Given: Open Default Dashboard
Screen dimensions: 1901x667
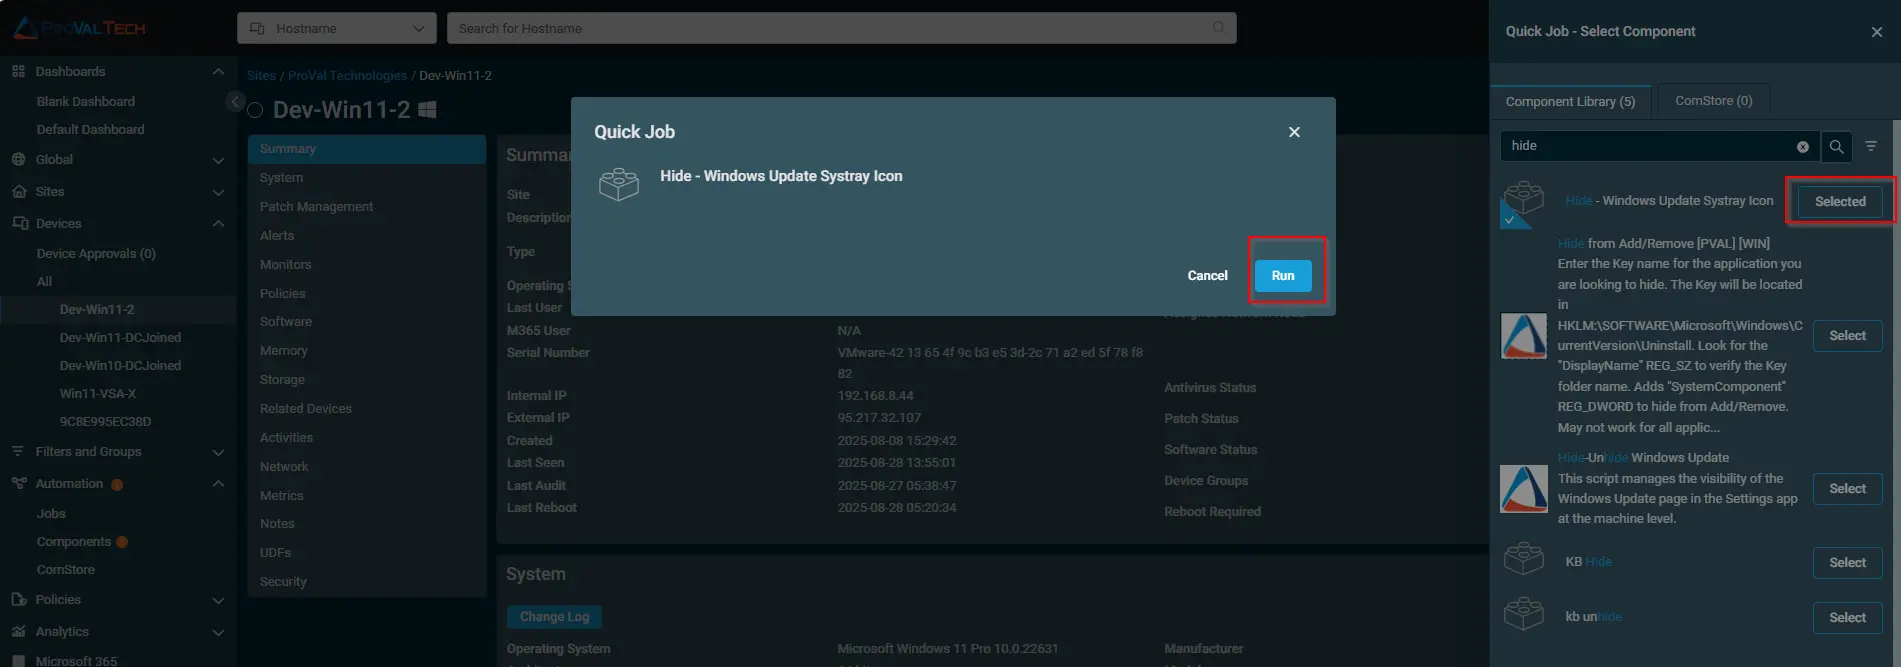Looking at the screenshot, I should click(90, 130).
